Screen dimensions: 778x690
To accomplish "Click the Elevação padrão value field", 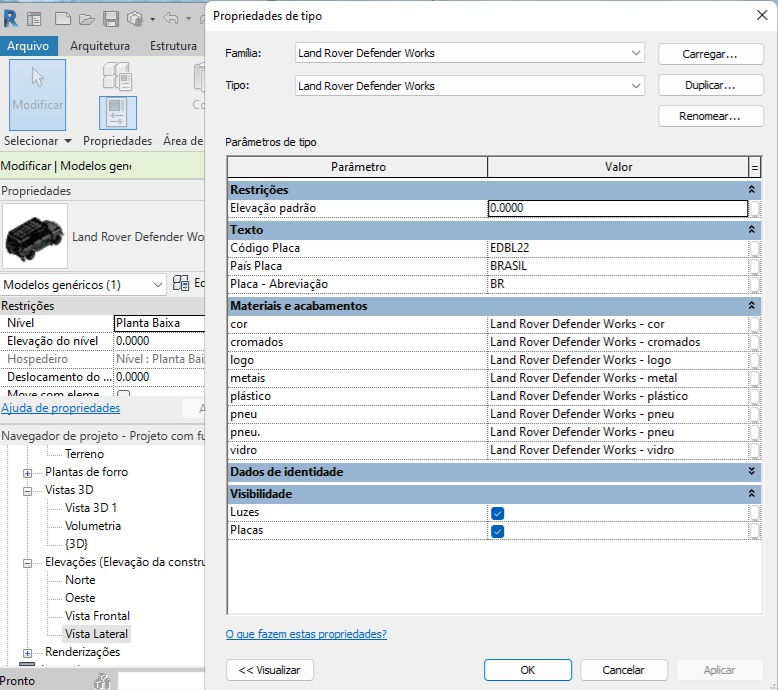I will tap(618, 208).
